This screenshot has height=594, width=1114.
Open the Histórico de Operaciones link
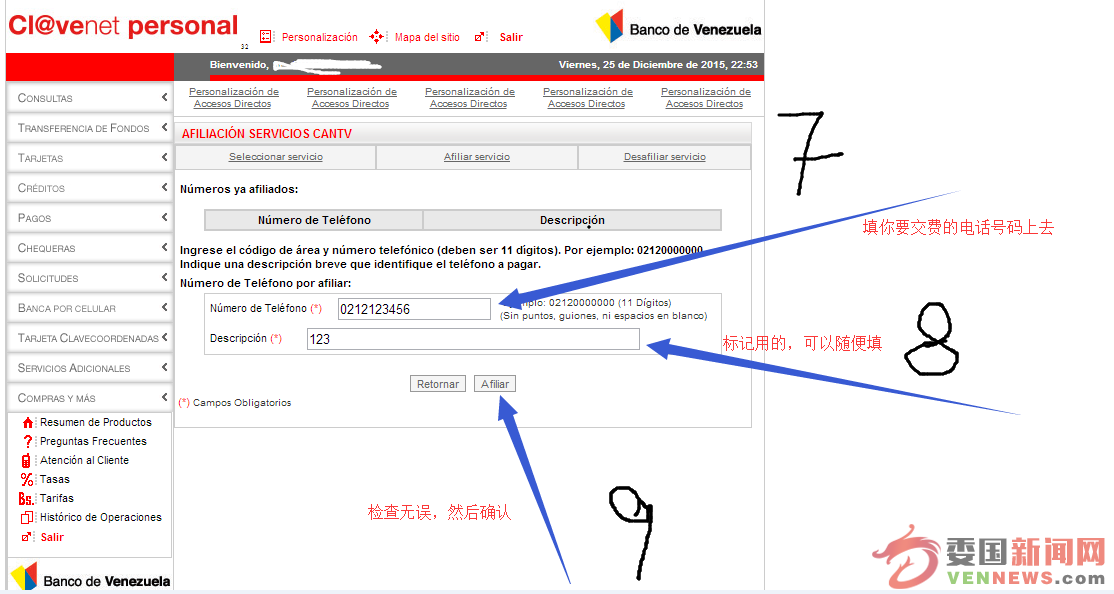101,517
